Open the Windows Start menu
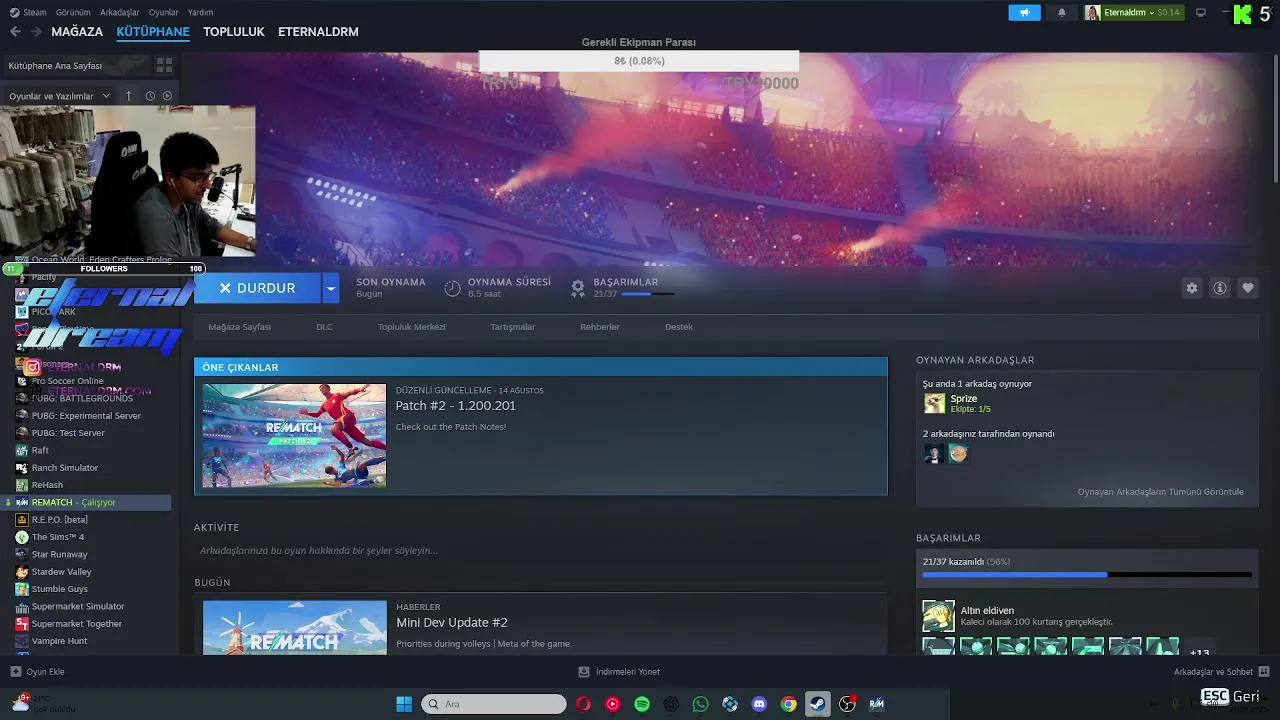 pyautogui.click(x=404, y=704)
